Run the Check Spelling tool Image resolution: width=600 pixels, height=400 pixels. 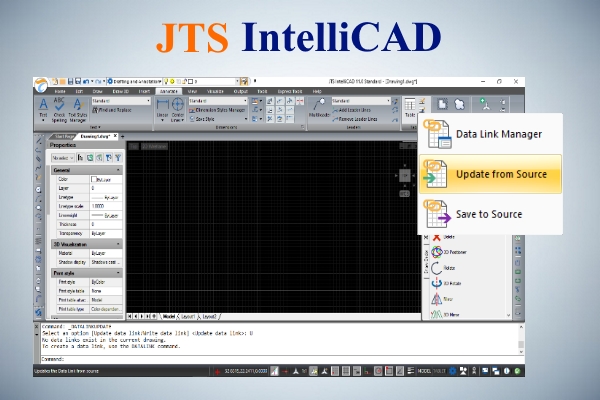(63, 106)
